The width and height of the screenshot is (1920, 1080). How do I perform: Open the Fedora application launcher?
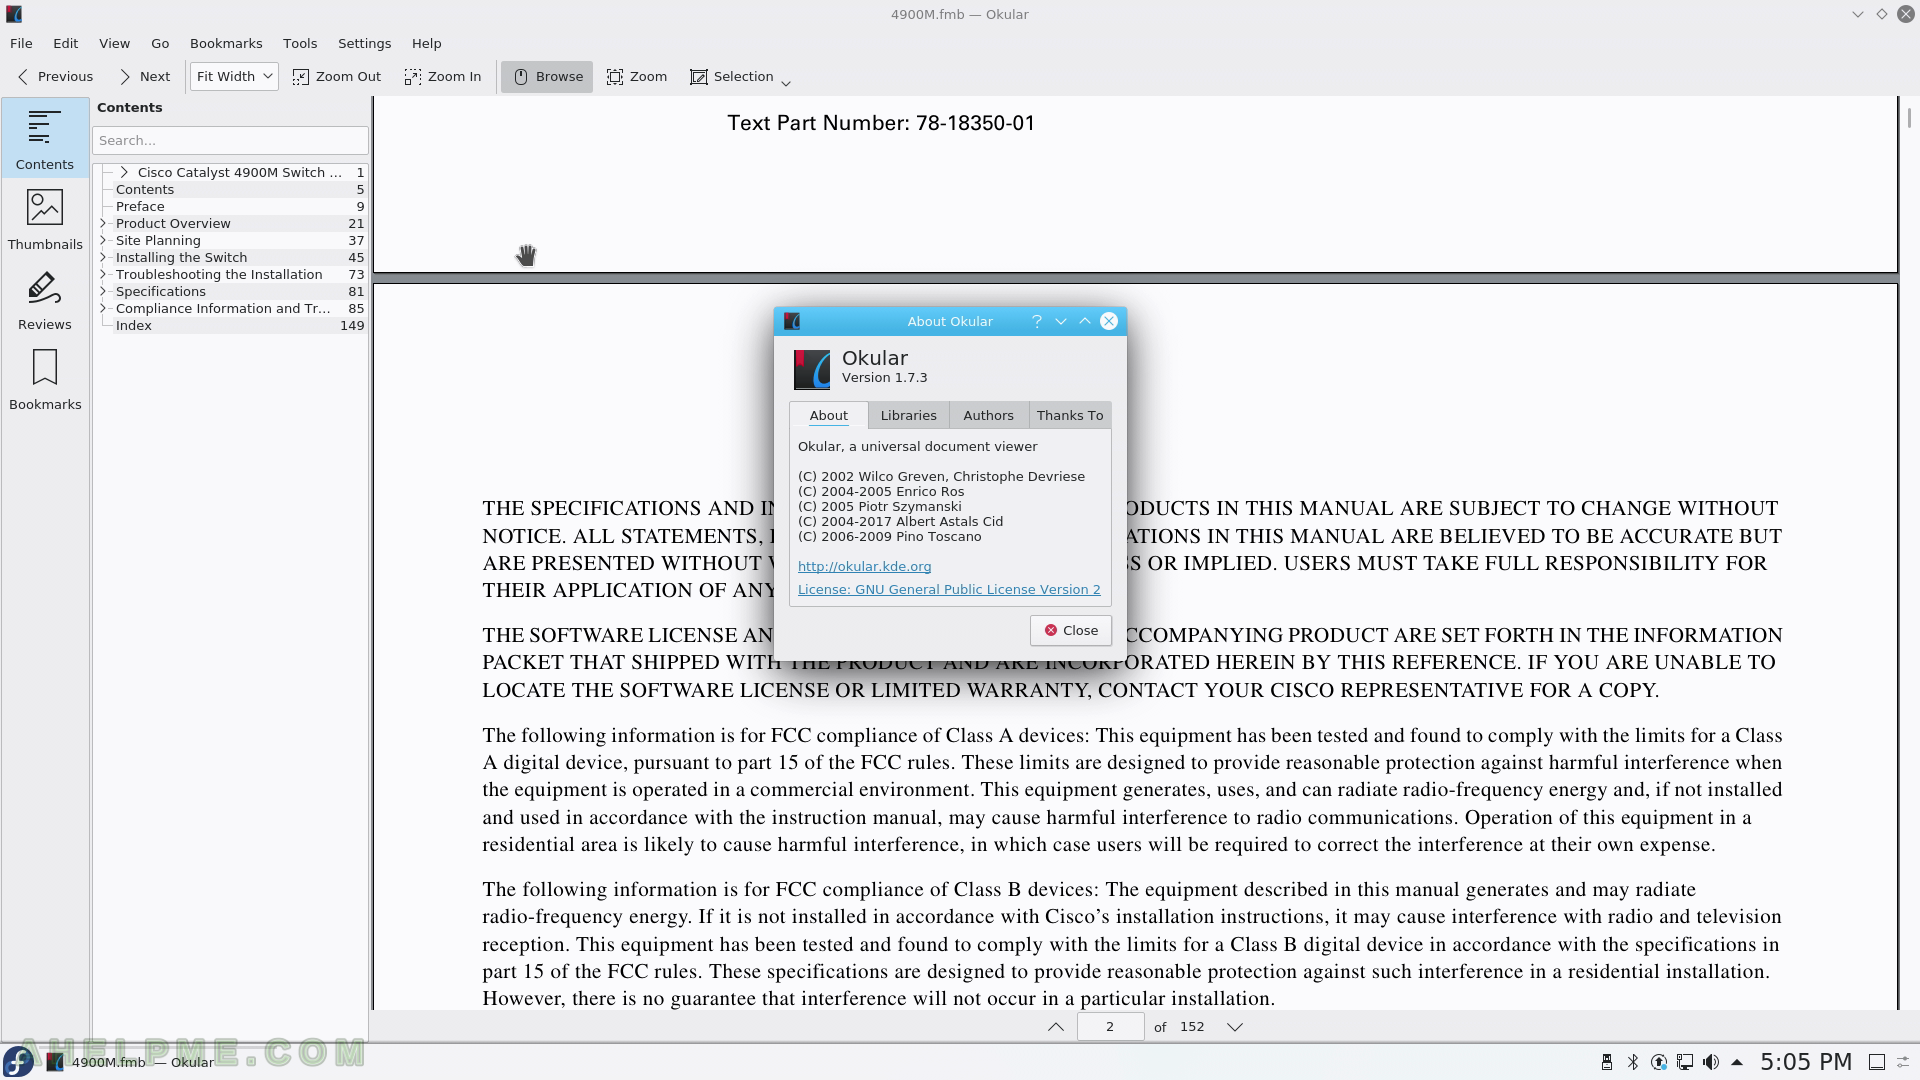[18, 1062]
